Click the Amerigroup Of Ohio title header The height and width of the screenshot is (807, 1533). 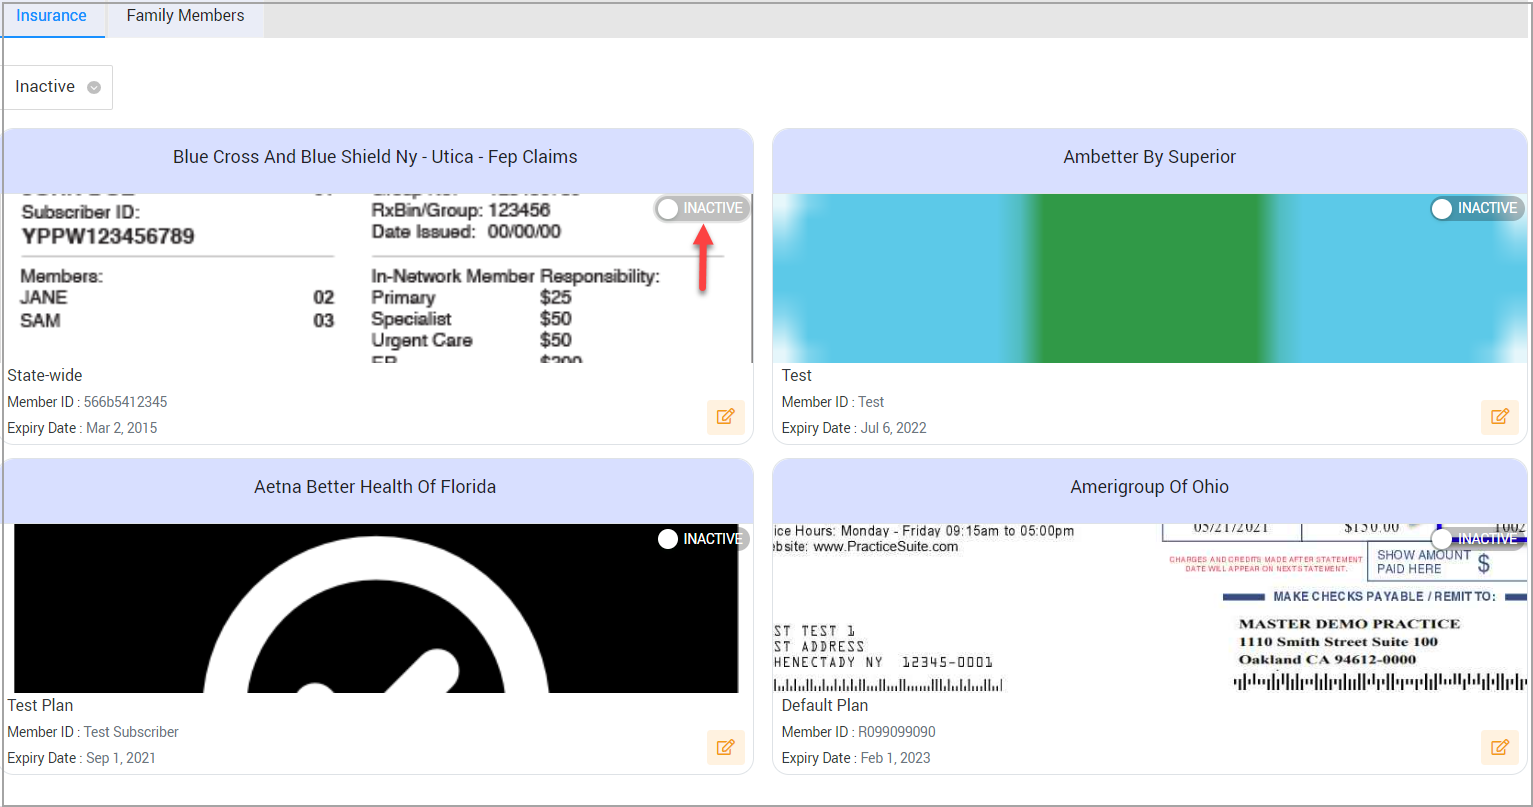point(1149,487)
